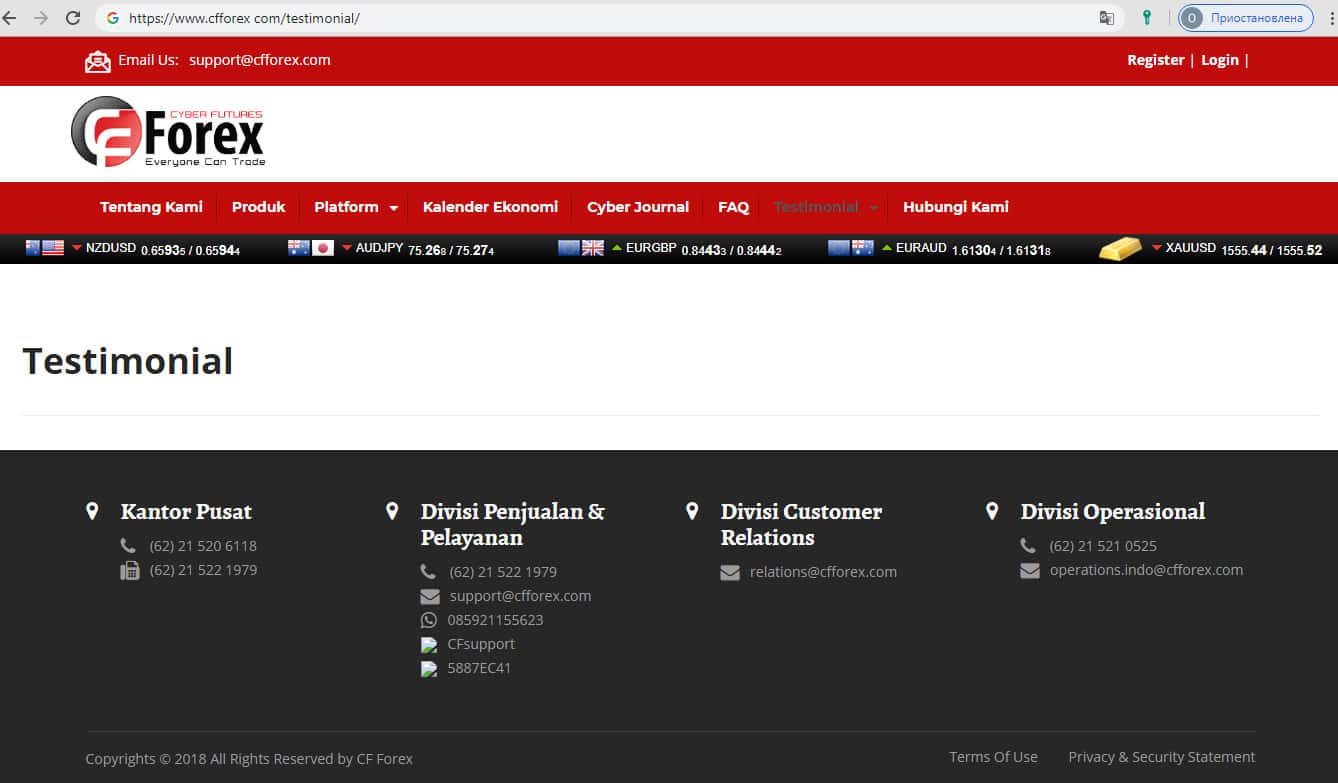1338x783 pixels.
Task: Click the CF Forex logo
Action: tap(168, 132)
